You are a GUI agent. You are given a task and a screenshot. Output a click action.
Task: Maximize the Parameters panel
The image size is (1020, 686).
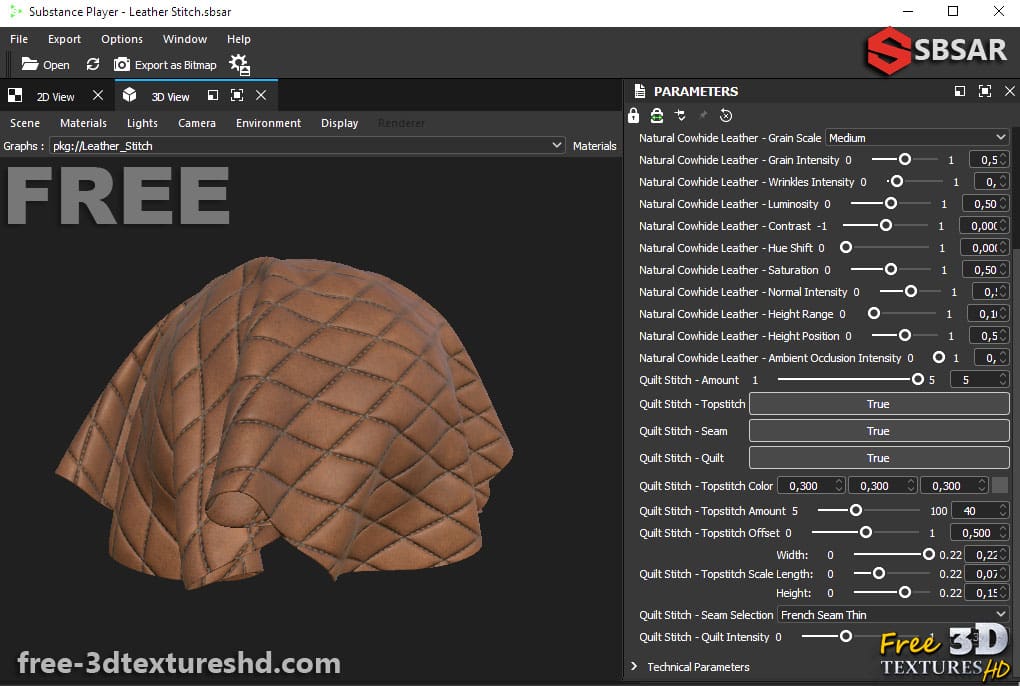click(x=985, y=91)
